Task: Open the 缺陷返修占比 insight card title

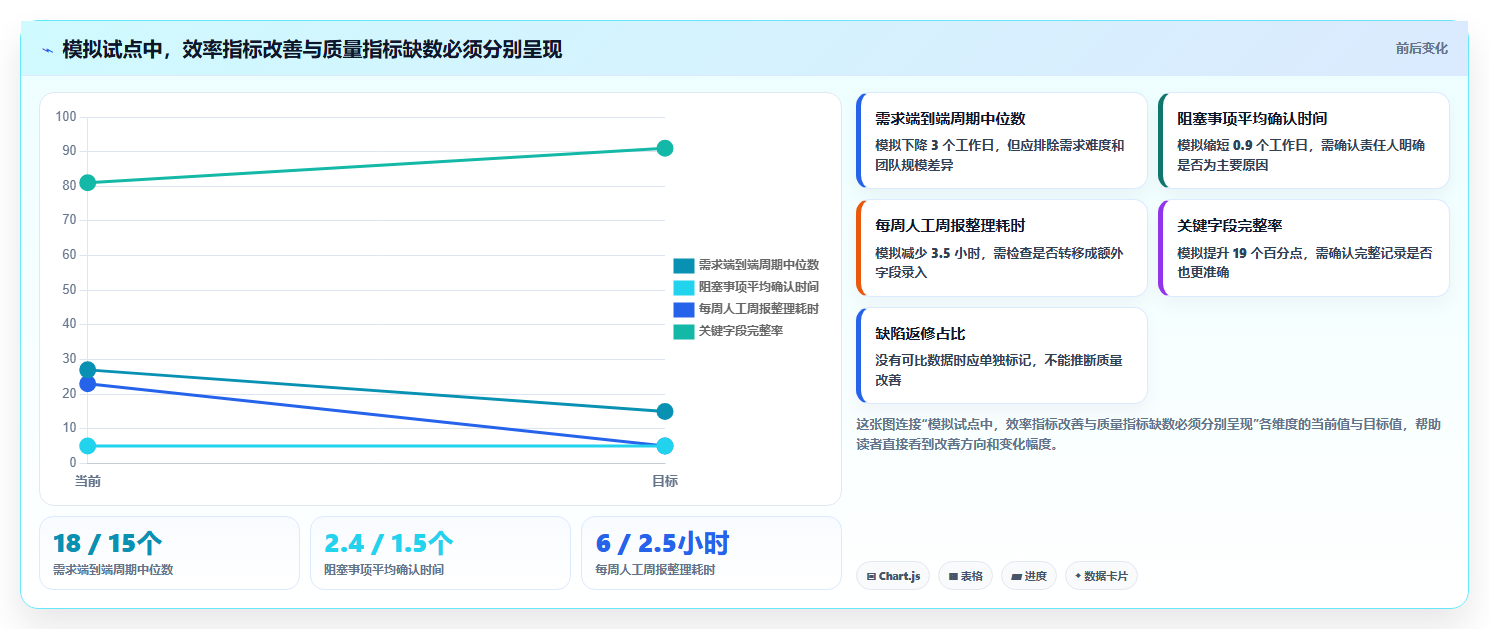Action: pyautogui.click(x=920, y=334)
